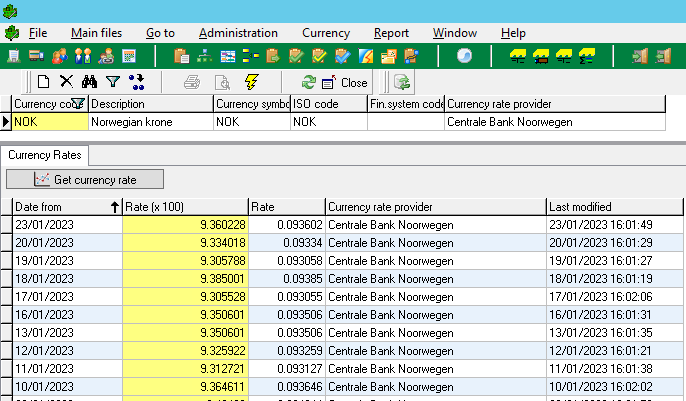Click the grayed printer icon

tap(192, 82)
